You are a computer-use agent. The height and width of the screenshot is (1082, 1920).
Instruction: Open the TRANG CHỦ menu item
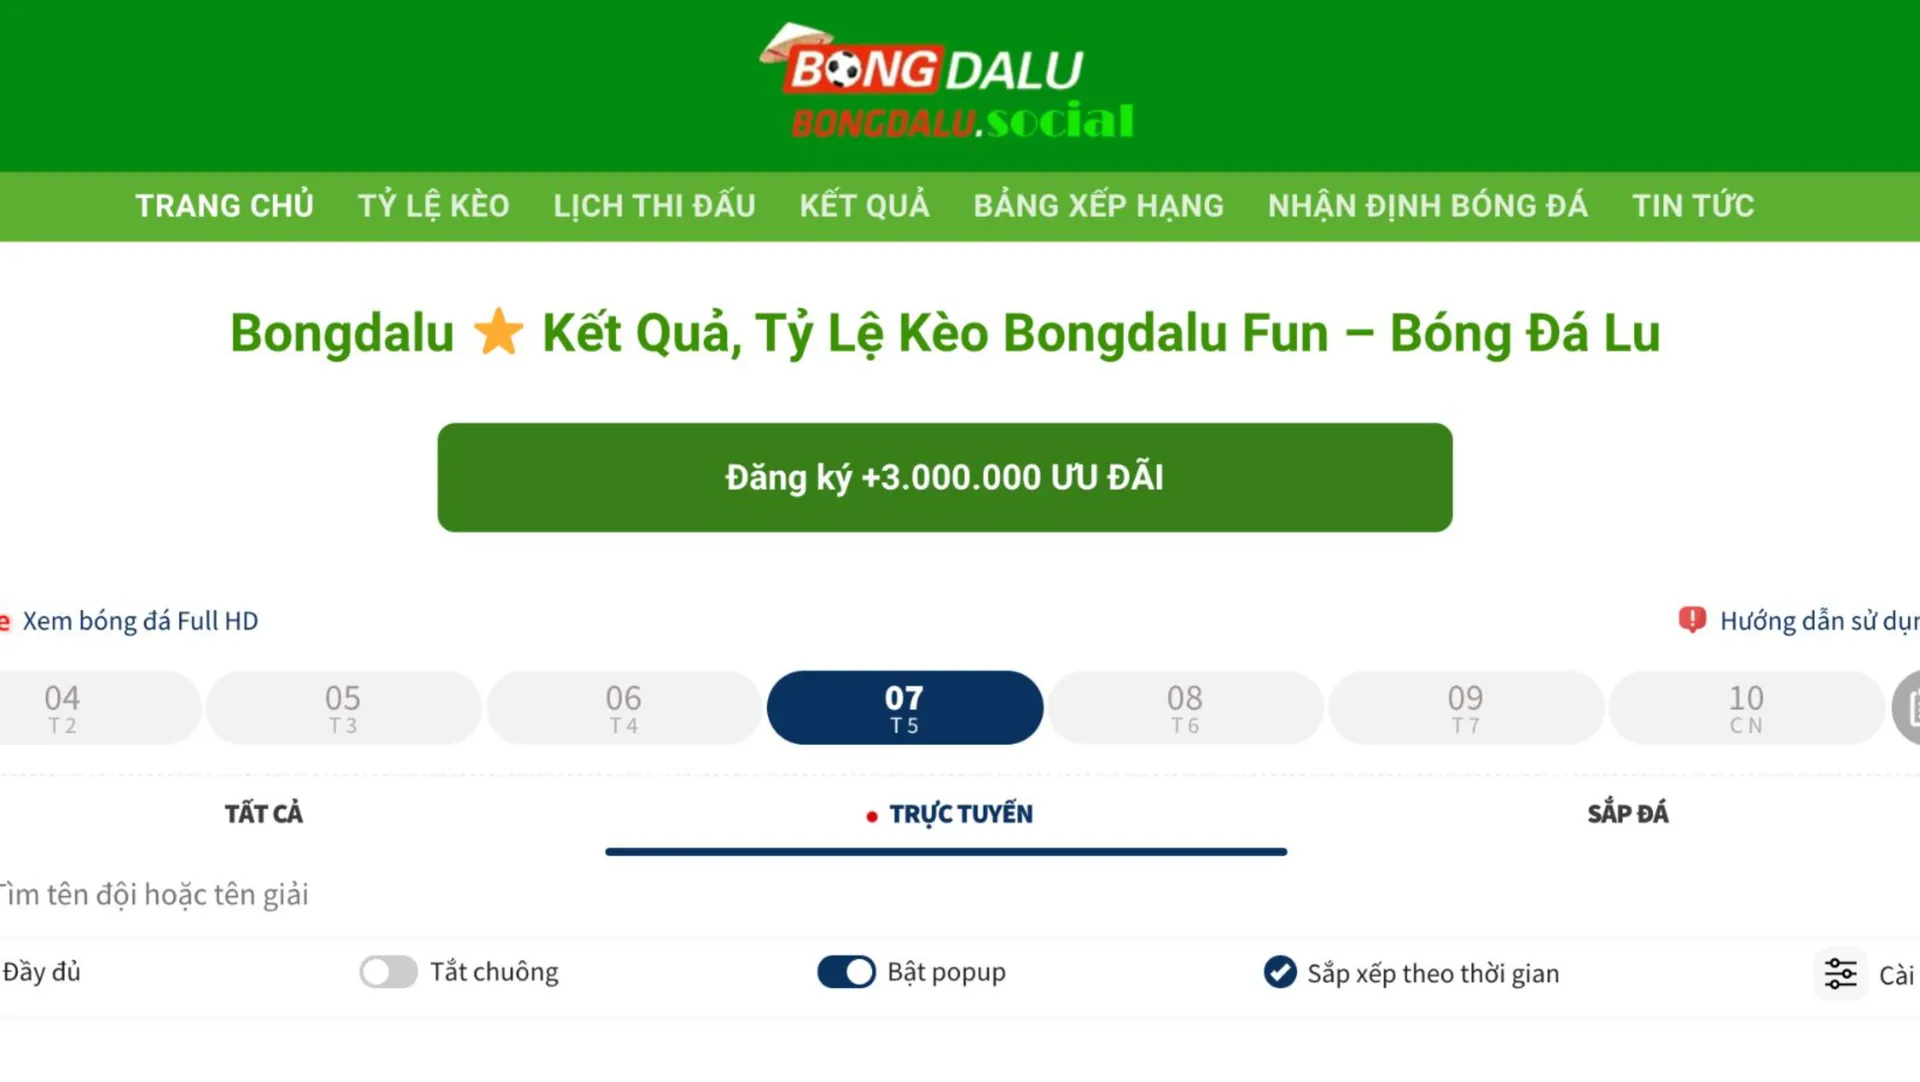pyautogui.click(x=224, y=206)
